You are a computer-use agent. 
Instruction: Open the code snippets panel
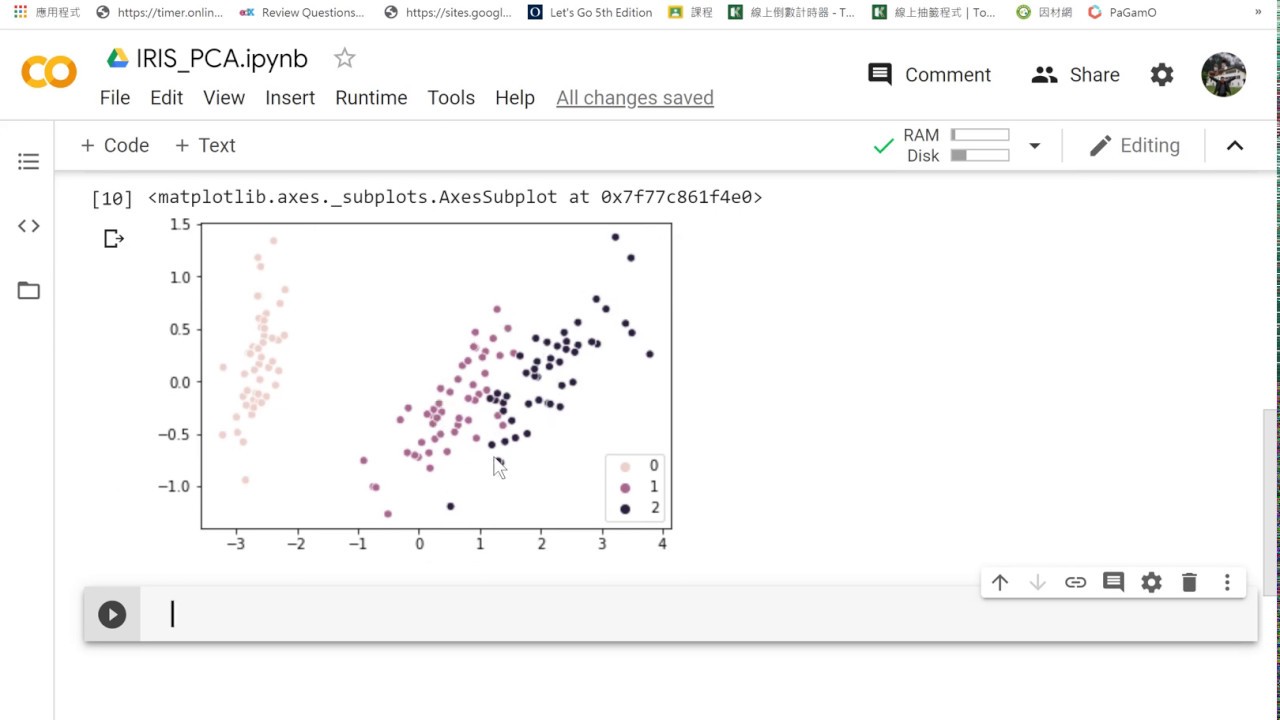pyautogui.click(x=28, y=226)
